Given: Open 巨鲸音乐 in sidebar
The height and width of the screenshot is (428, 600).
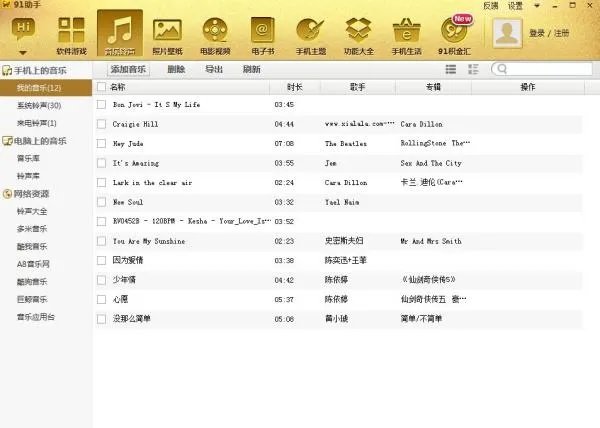Looking at the screenshot, I should tap(32, 299).
